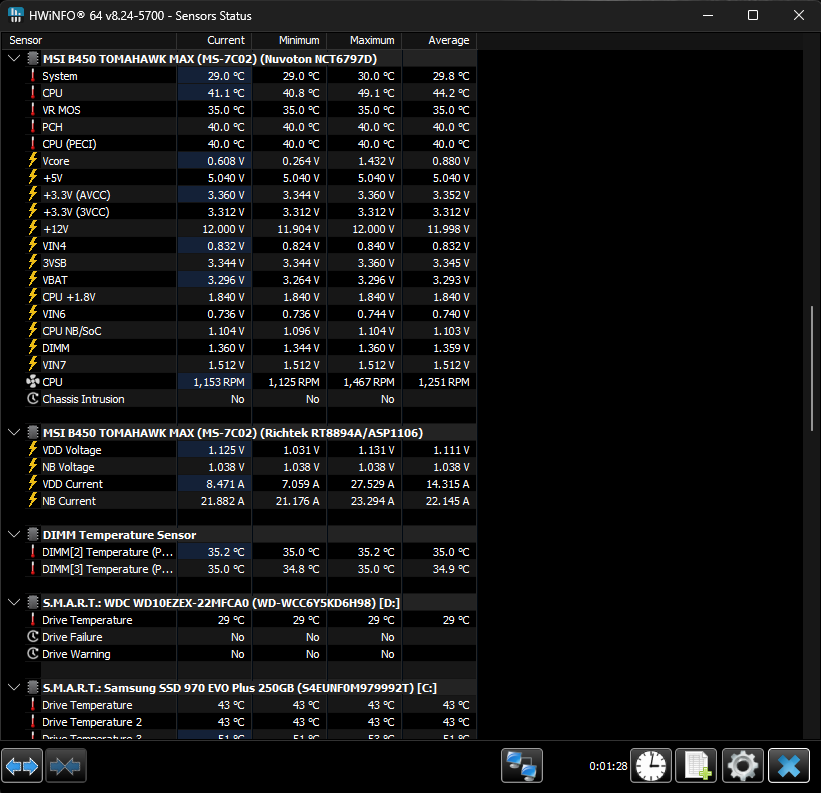This screenshot has height=793, width=821.
Task: Click the thermometer icon beside VR MOS
Action: [x=33, y=109]
